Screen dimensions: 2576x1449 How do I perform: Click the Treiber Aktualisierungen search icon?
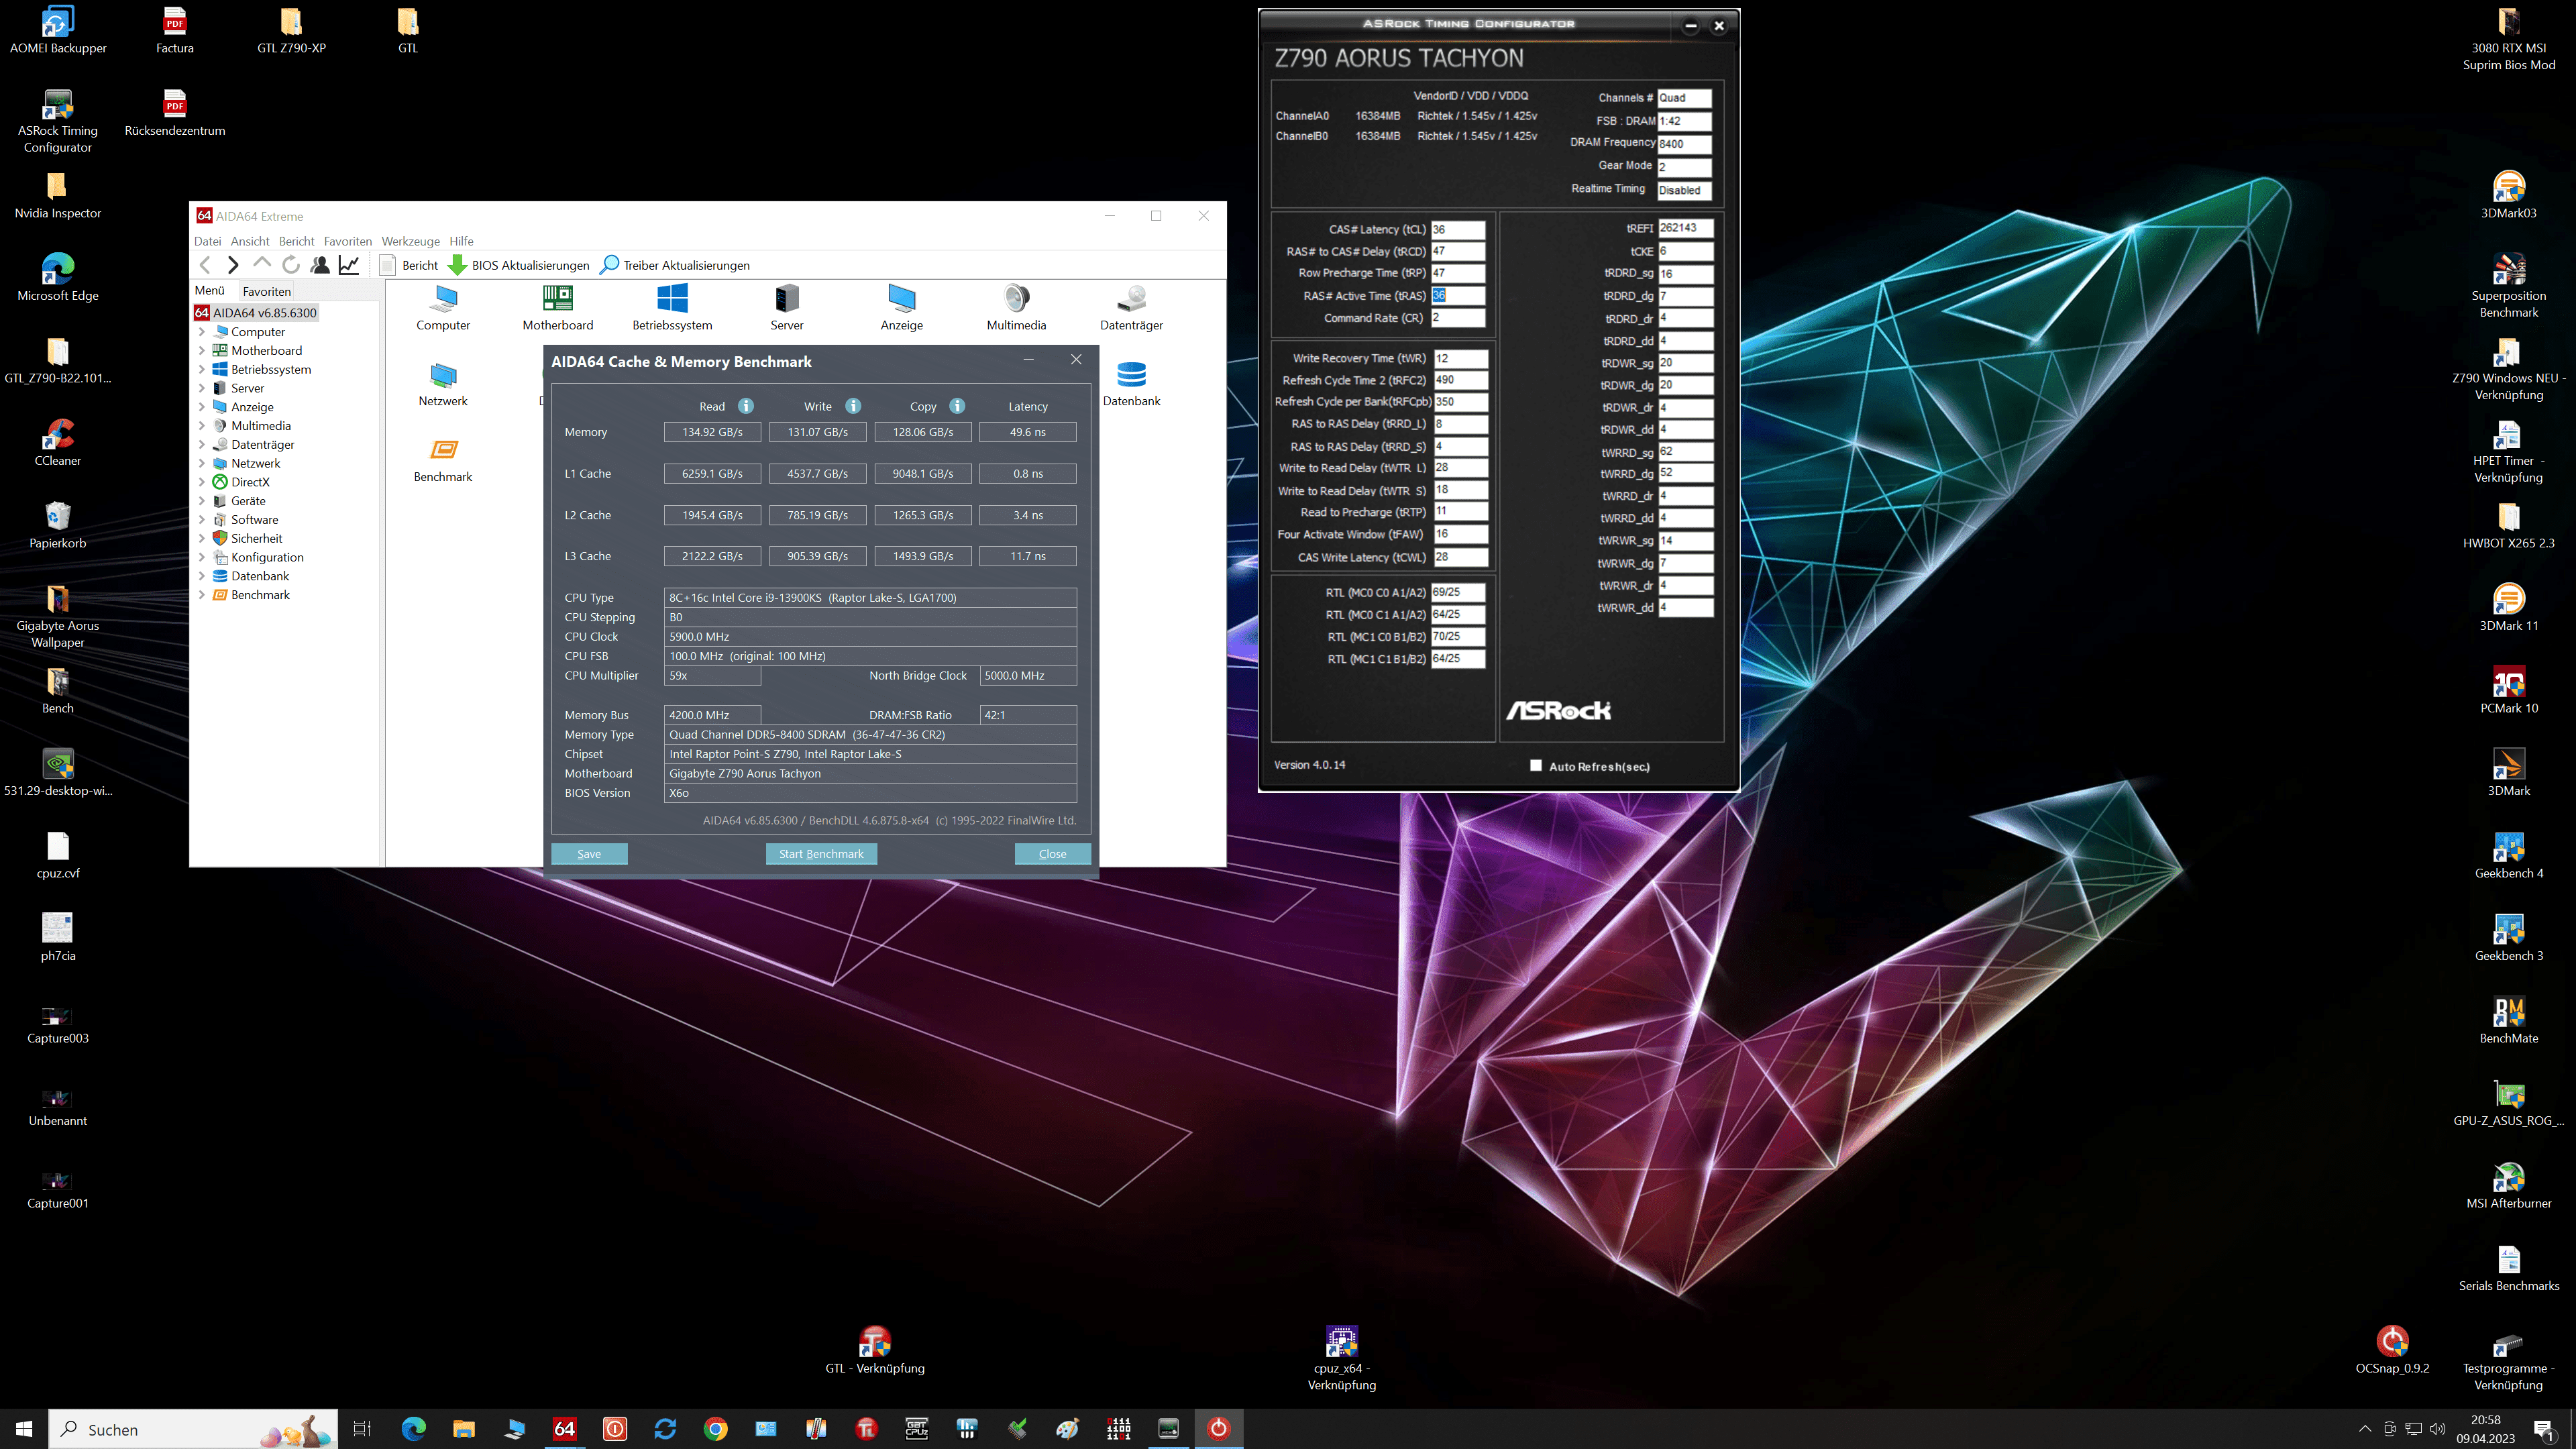[609, 265]
